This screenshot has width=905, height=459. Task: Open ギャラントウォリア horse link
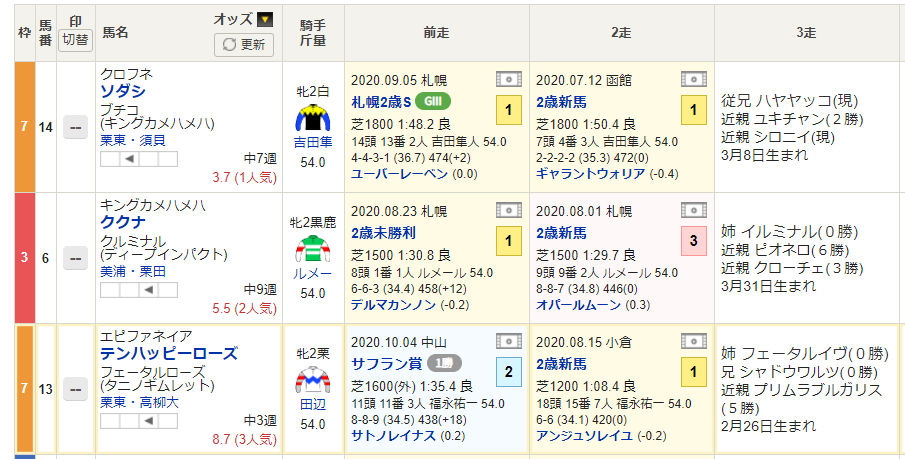590,174
